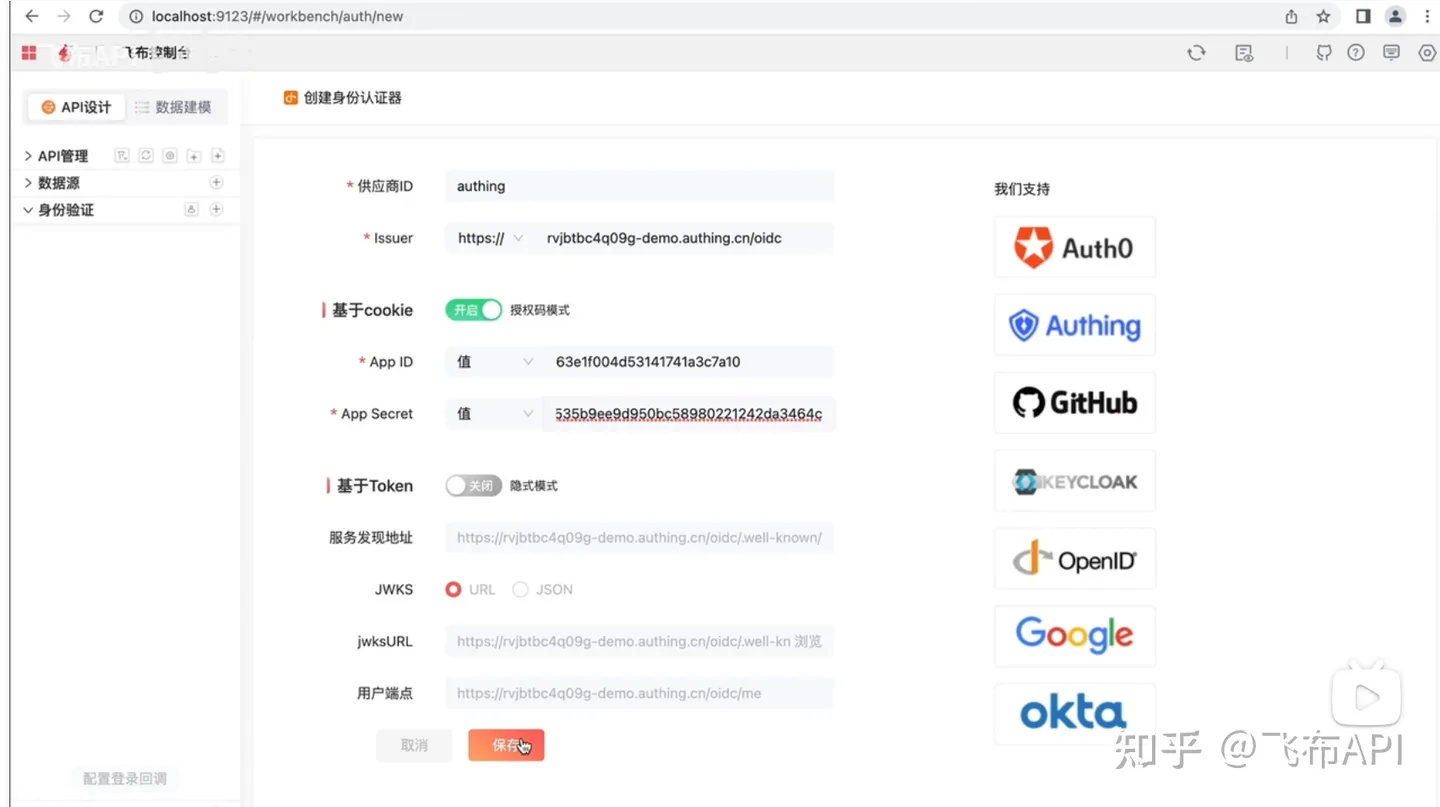The height and width of the screenshot is (807, 1440).
Task: Open the App ID 值 type dropdown
Action: click(x=494, y=362)
